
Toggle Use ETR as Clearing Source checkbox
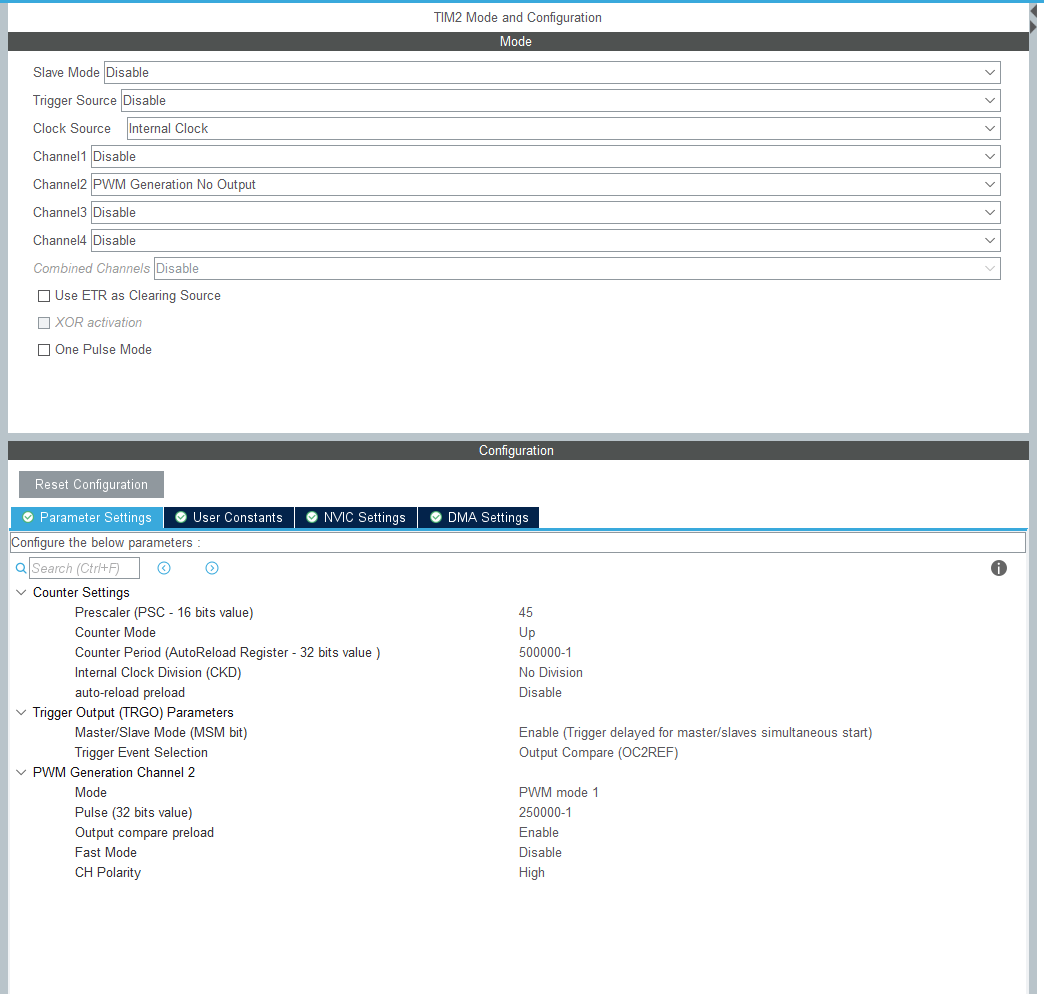pyautogui.click(x=44, y=296)
